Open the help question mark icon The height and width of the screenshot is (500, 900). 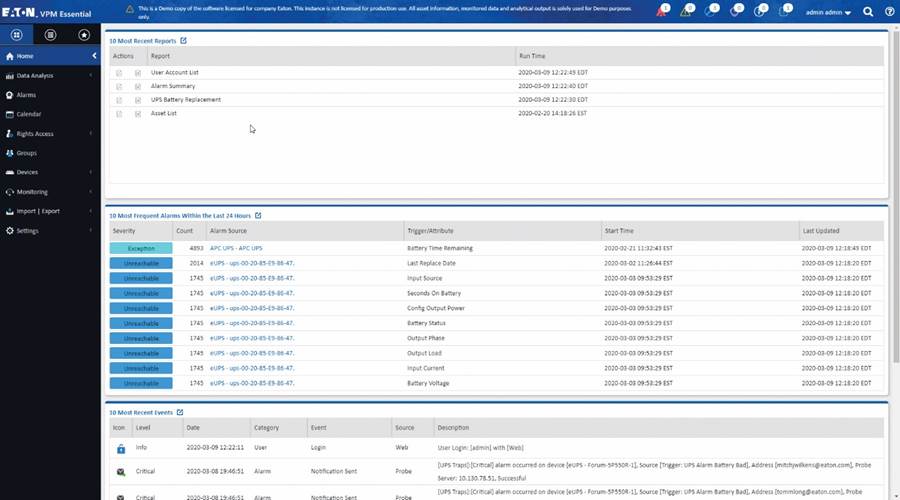[x=889, y=12]
